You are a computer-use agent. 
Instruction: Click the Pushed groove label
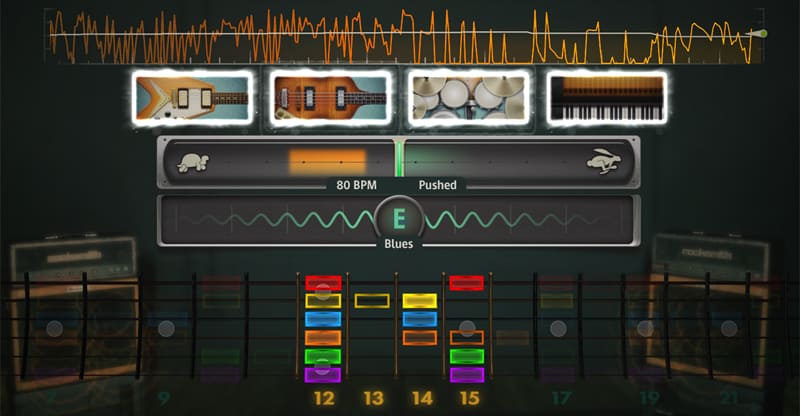click(437, 185)
